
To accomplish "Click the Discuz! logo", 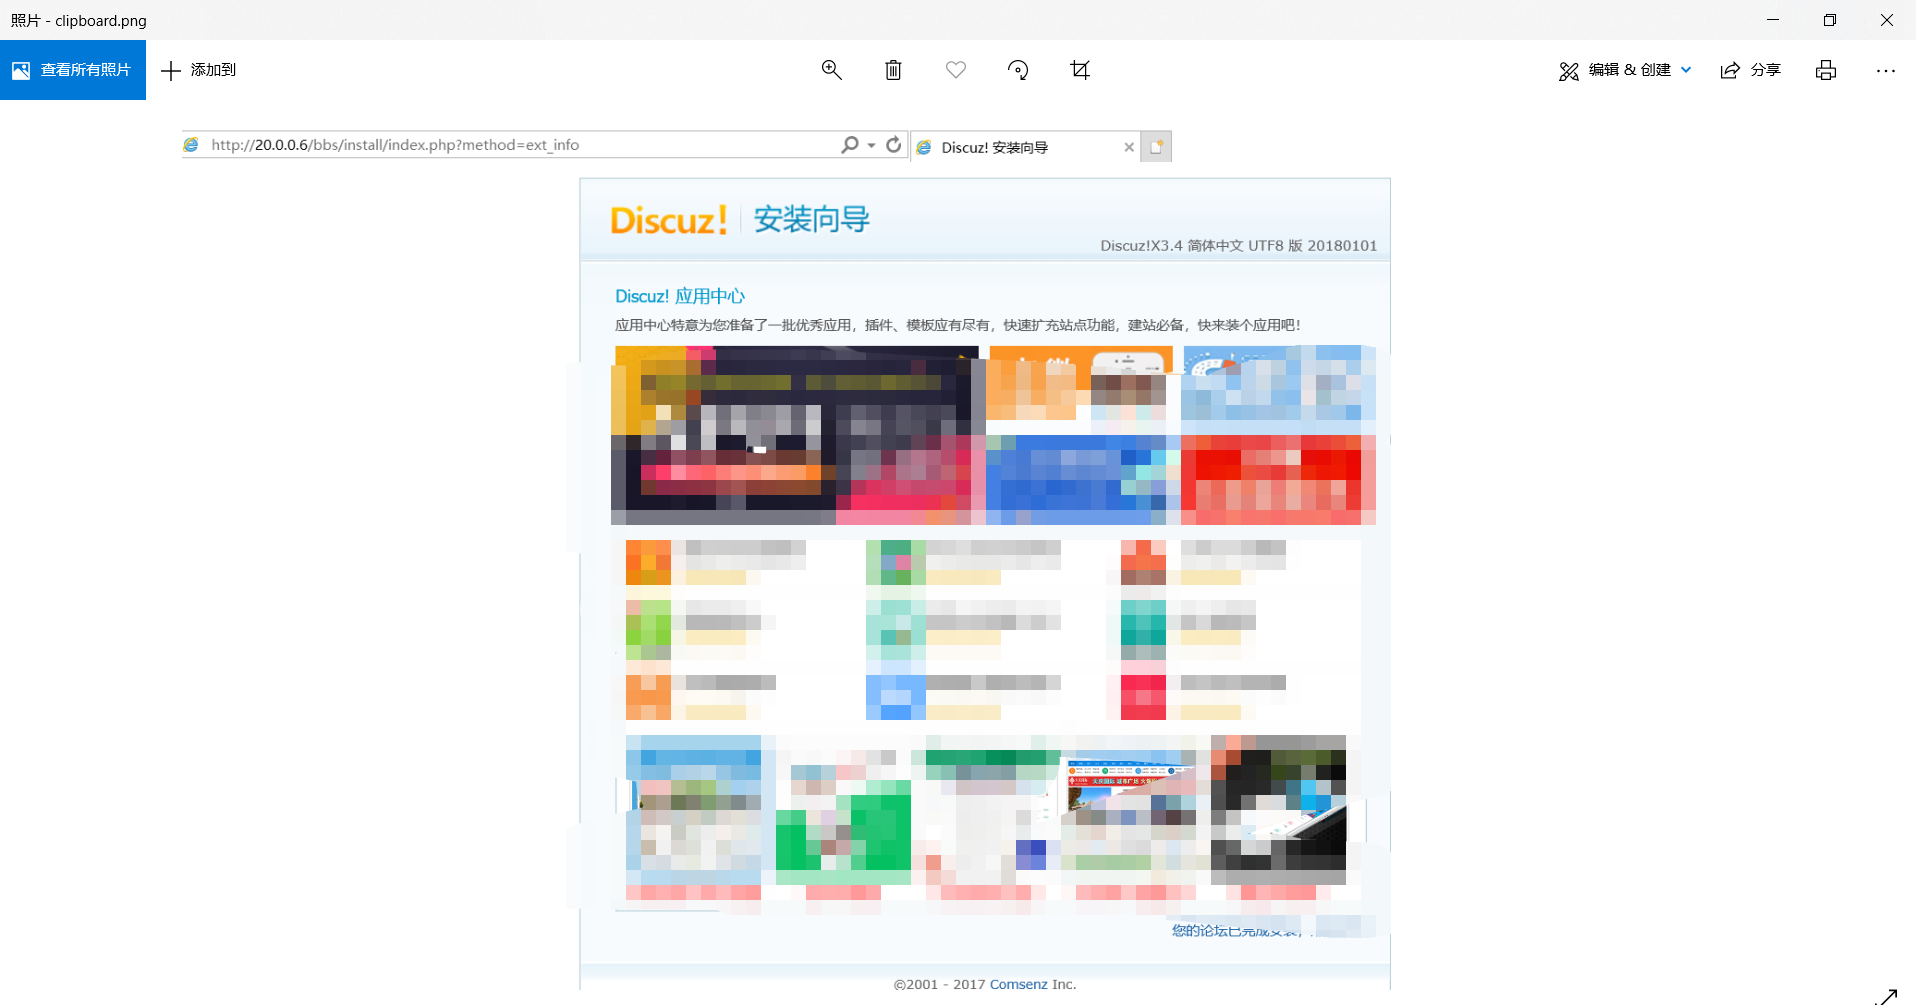I will point(669,220).
